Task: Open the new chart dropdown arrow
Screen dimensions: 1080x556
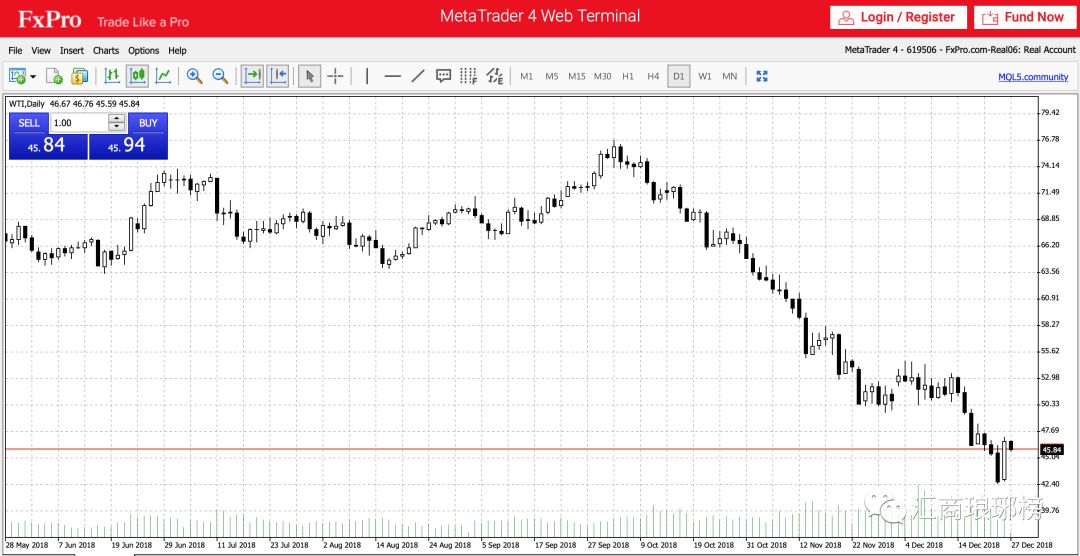Action: pyautogui.click(x=33, y=76)
